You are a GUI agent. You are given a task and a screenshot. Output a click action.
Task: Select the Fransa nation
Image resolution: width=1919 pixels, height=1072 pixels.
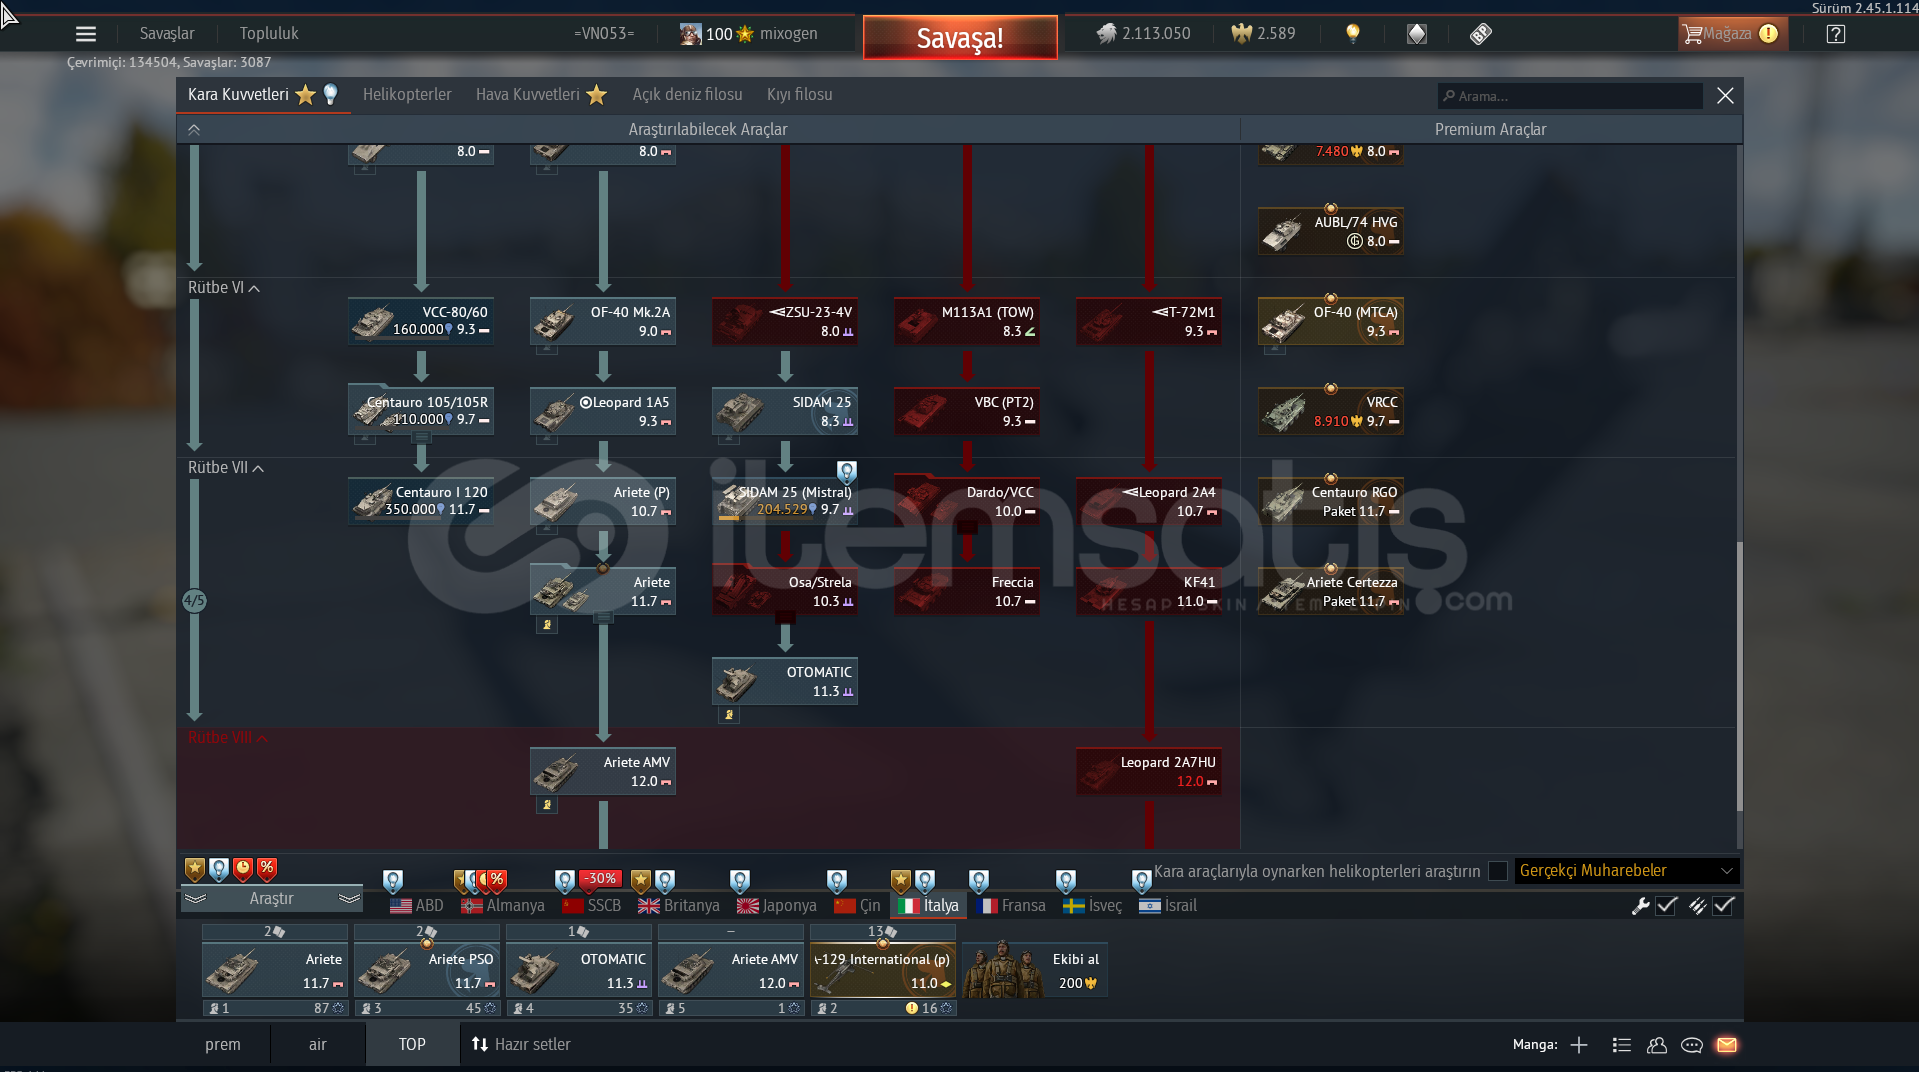pyautogui.click(x=1011, y=906)
